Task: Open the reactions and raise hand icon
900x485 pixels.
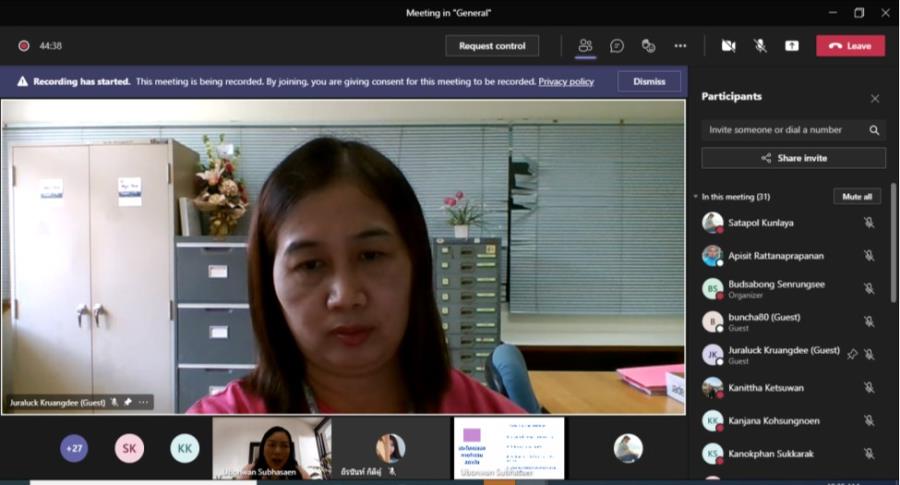Action: [648, 46]
